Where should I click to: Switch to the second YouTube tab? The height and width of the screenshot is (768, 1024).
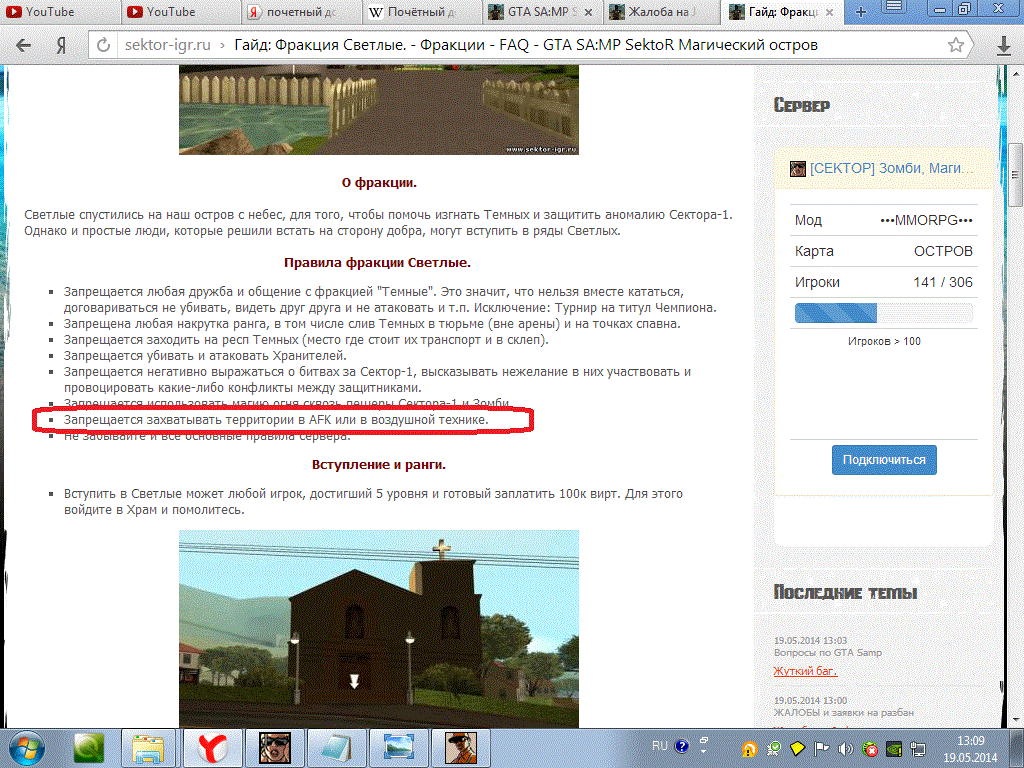point(180,12)
